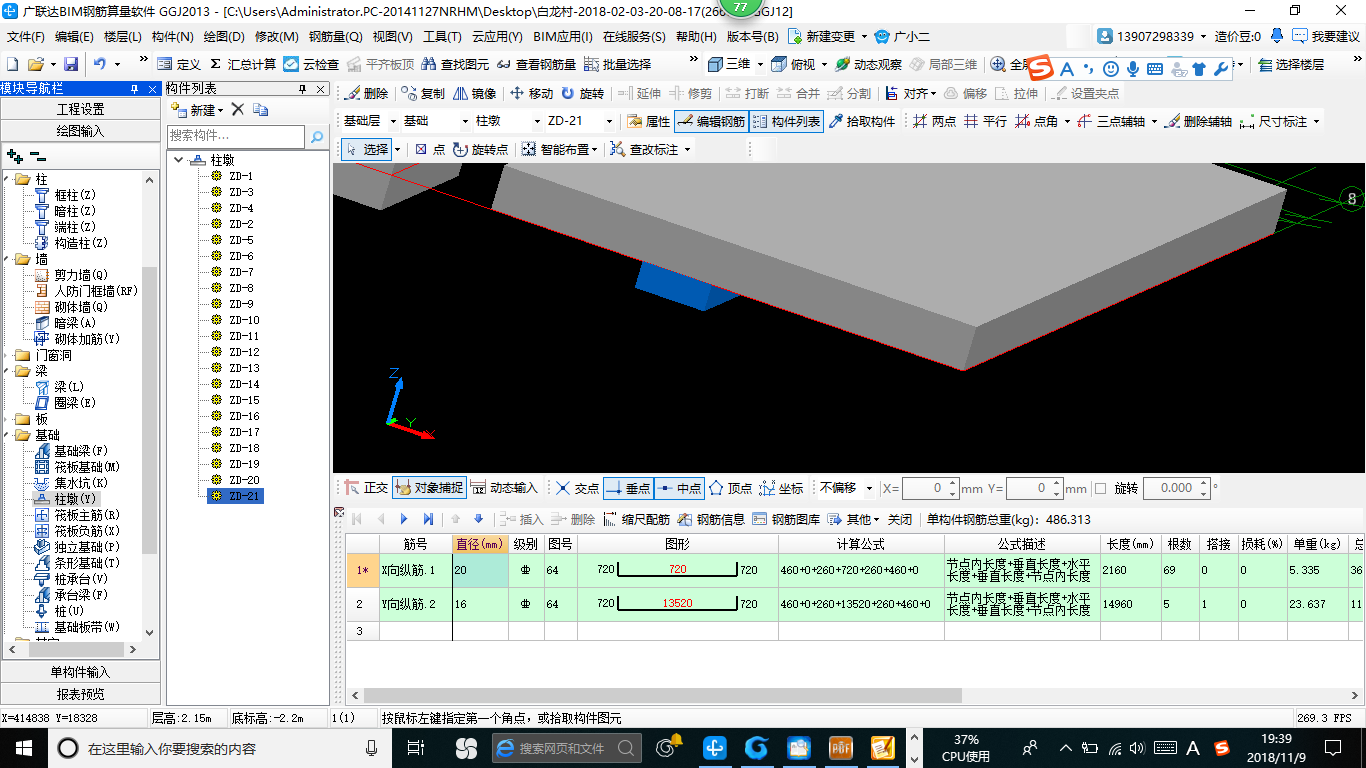1366x768 pixels.
Task: Click the 搜索构件 search input field
Action: coord(236,136)
